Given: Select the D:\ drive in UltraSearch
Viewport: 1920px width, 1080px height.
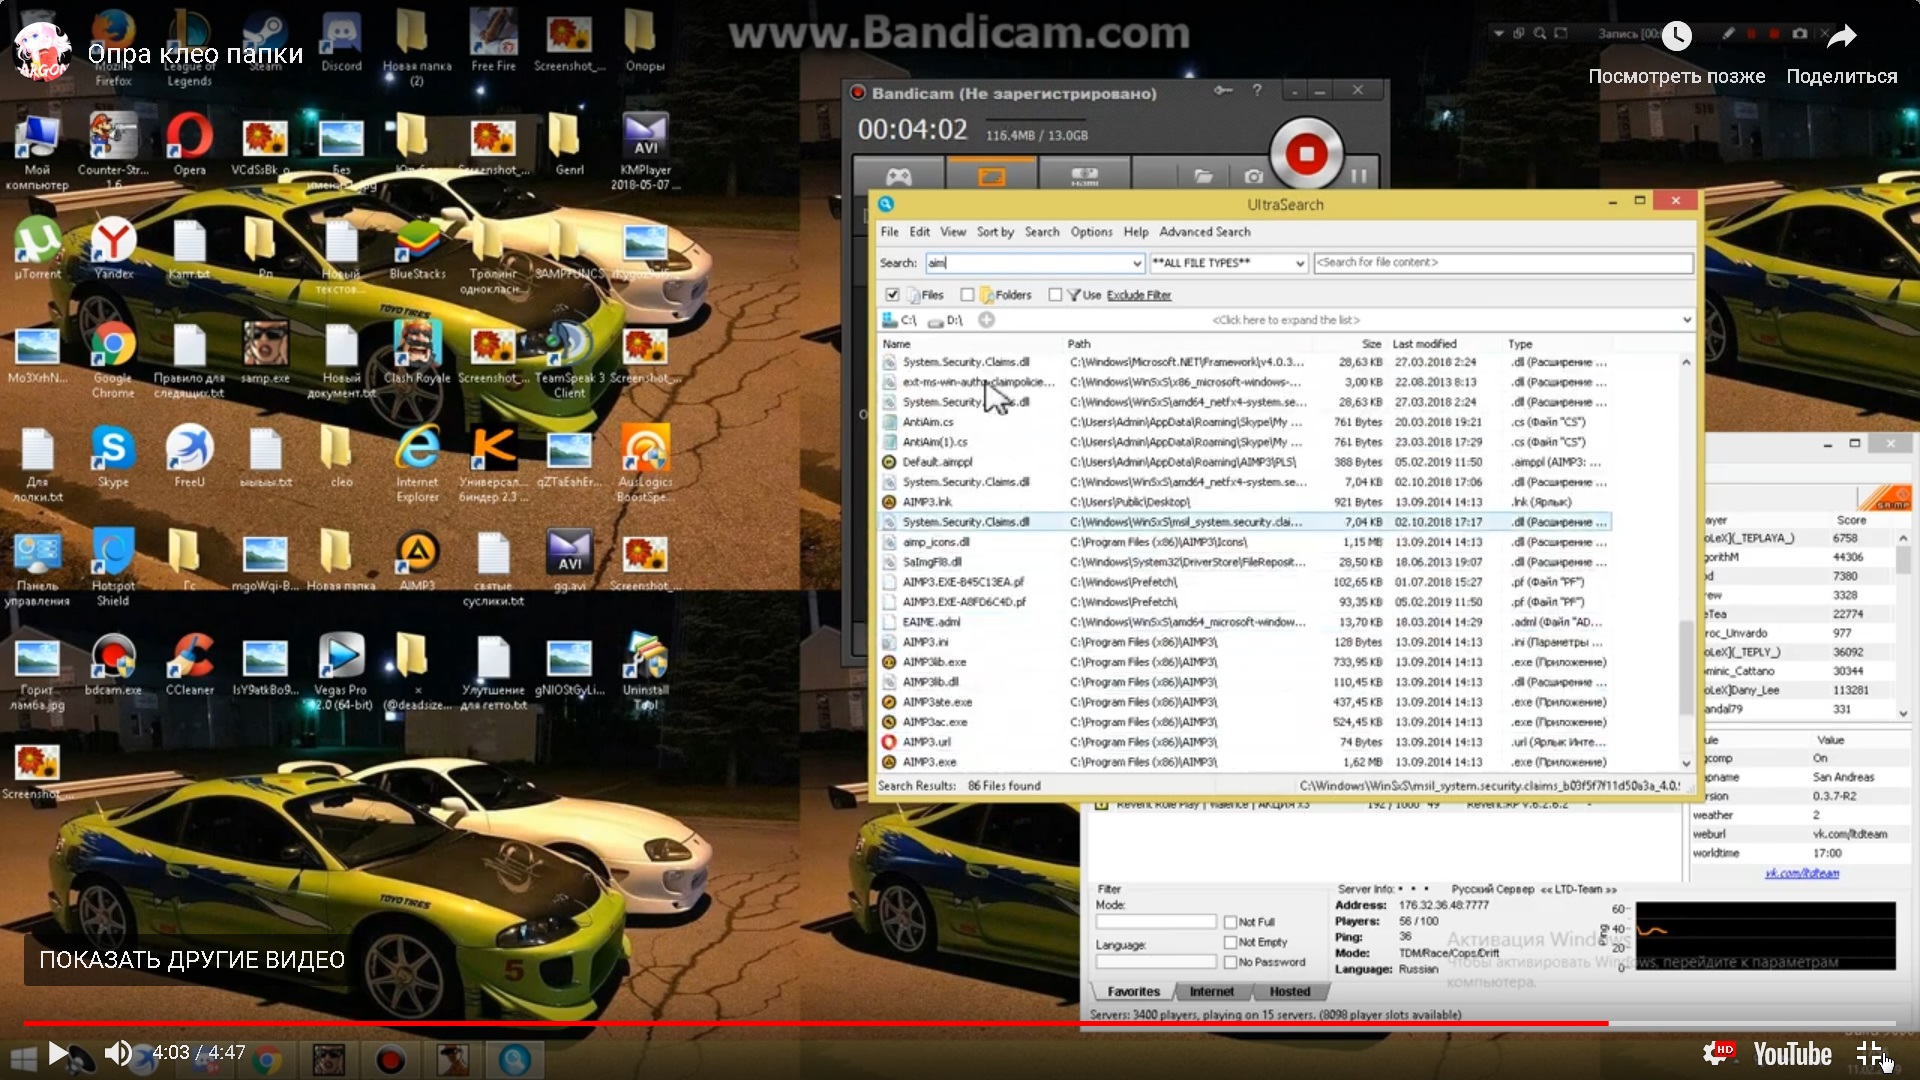Looking at the screenshot, I should 945,320.
